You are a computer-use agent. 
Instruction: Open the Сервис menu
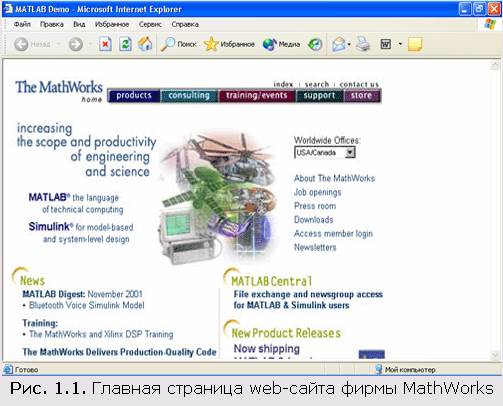point(150,24)
